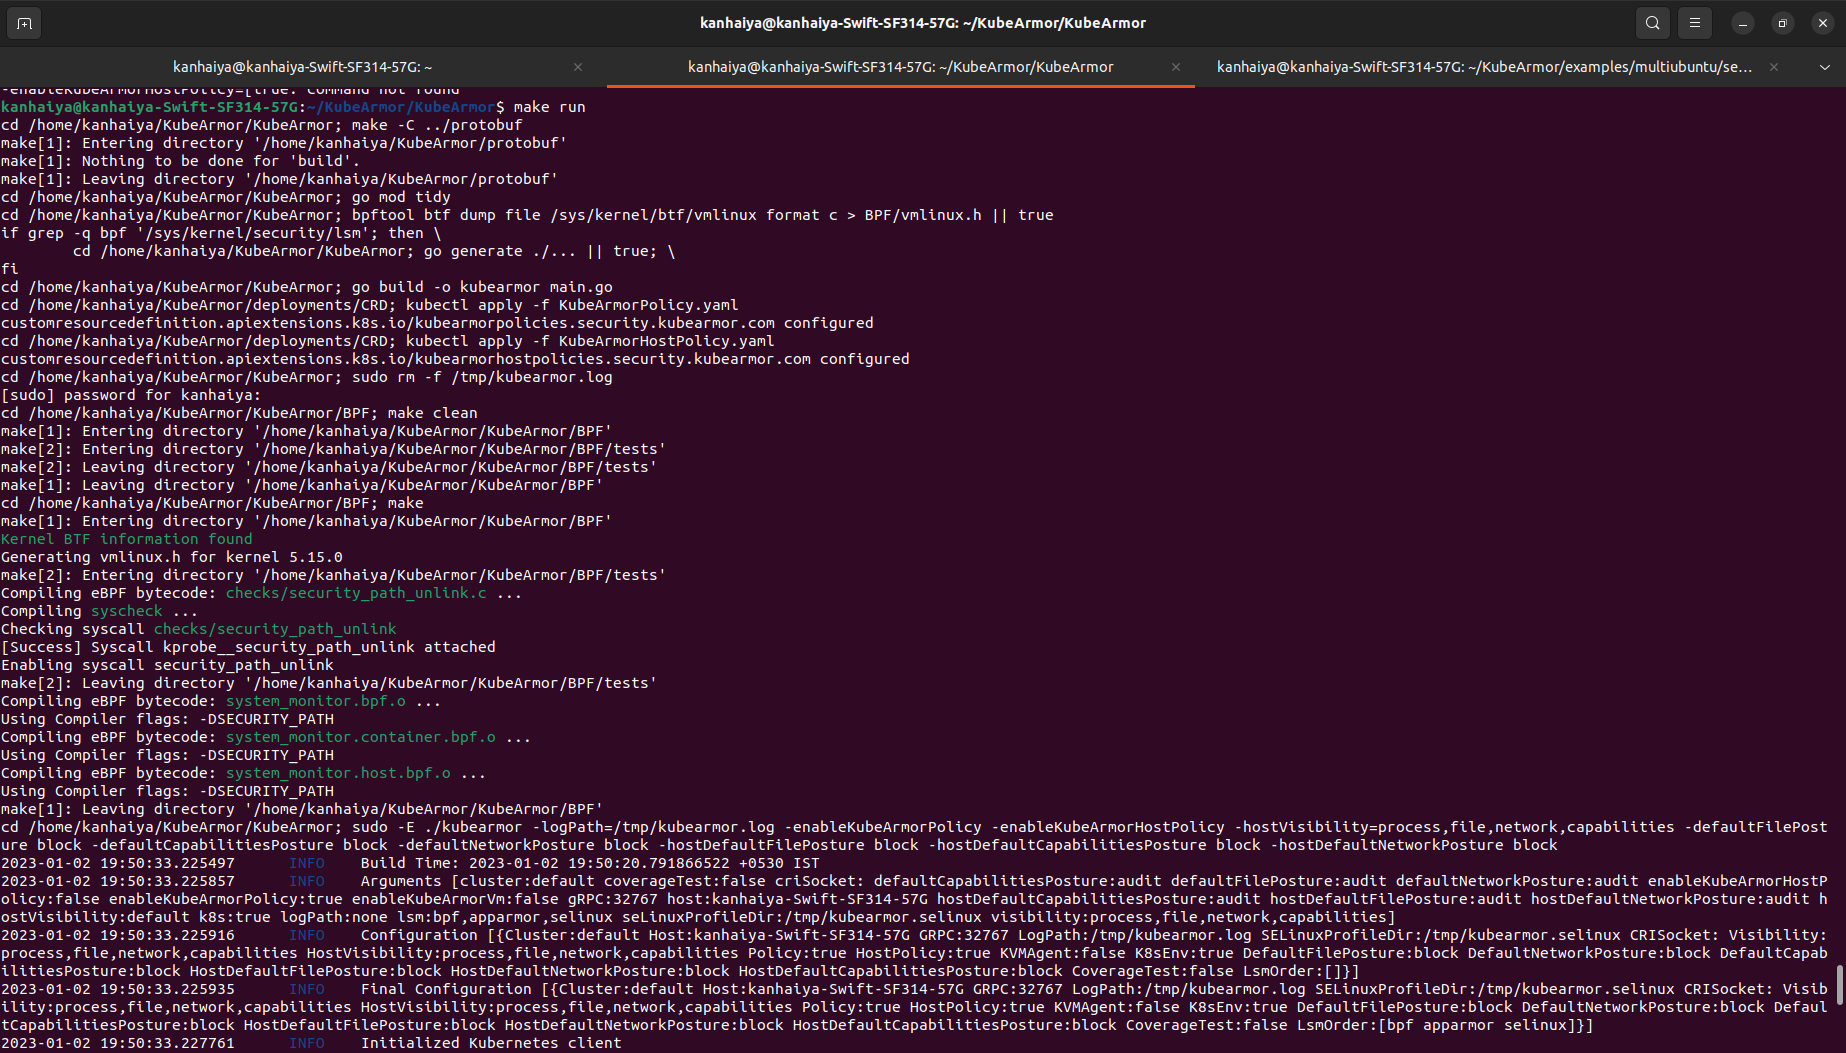The image size is (1846, 1053).
Task: Click the chevron at the tab bar's right edge
Action: [x=1824, y=67]
